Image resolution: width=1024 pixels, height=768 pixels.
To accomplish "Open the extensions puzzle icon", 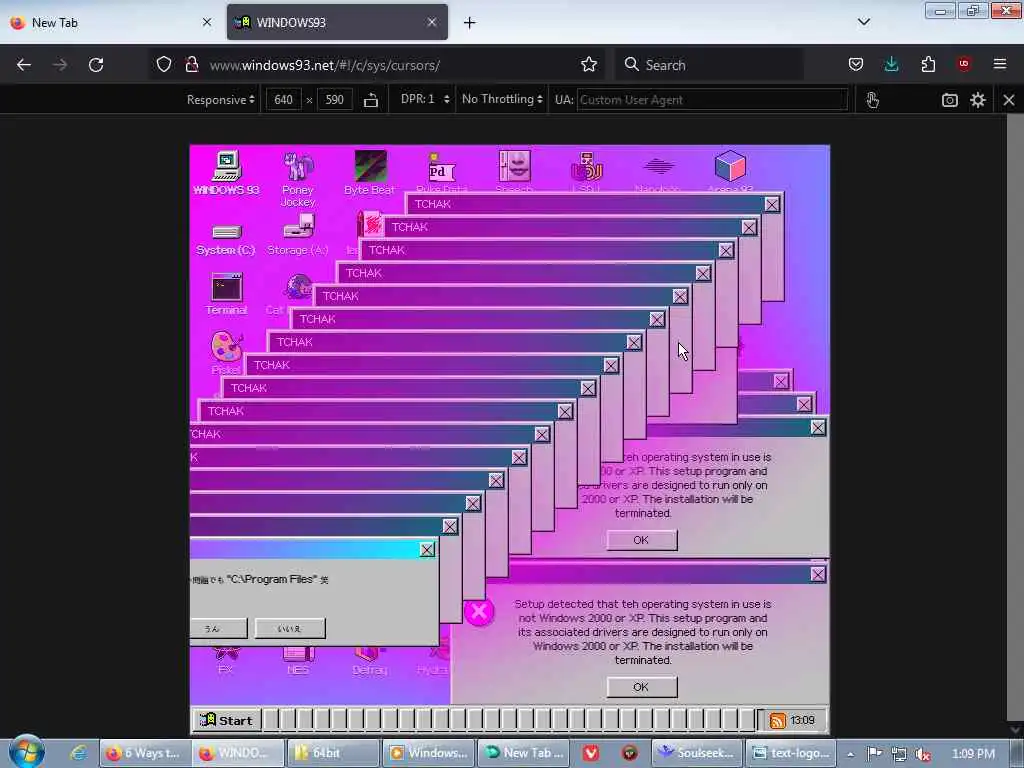I will (x=928, y=65).
